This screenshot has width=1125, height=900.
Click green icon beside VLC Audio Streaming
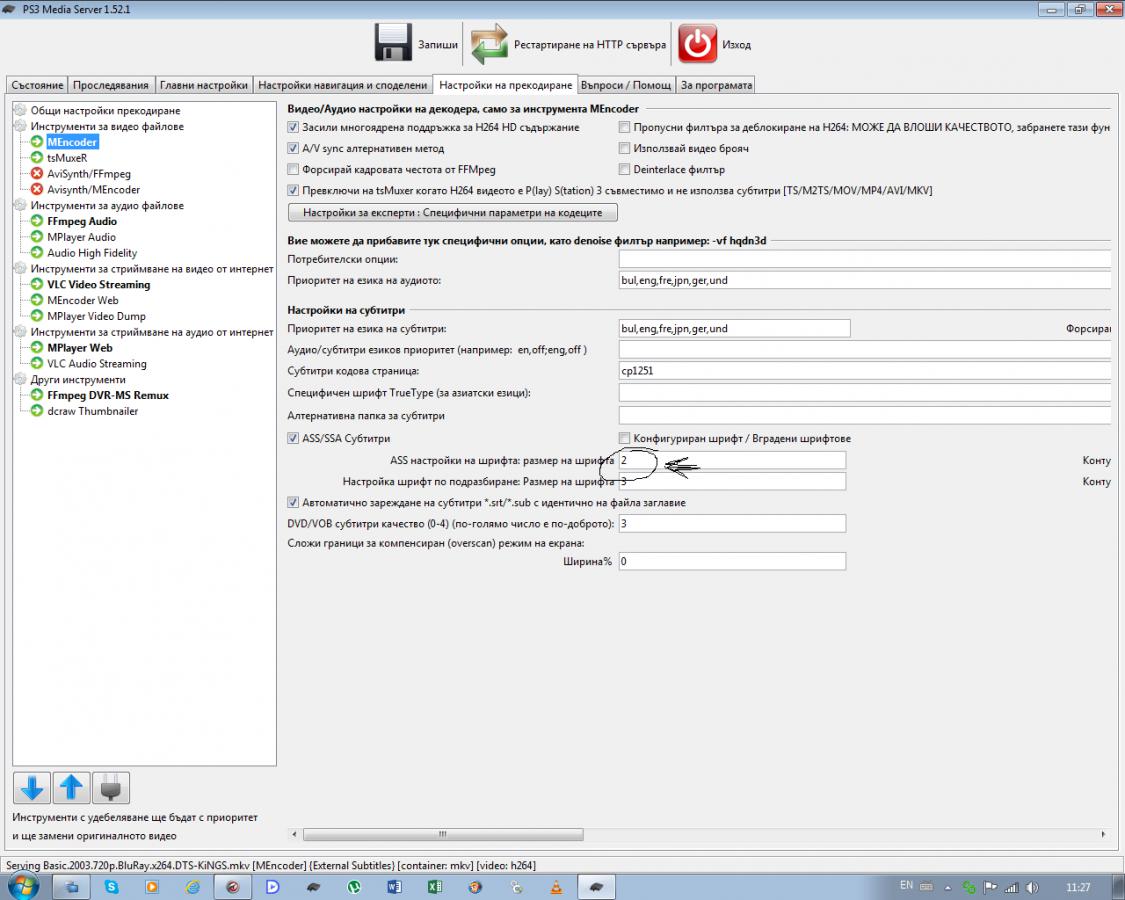tap(37, 363)
